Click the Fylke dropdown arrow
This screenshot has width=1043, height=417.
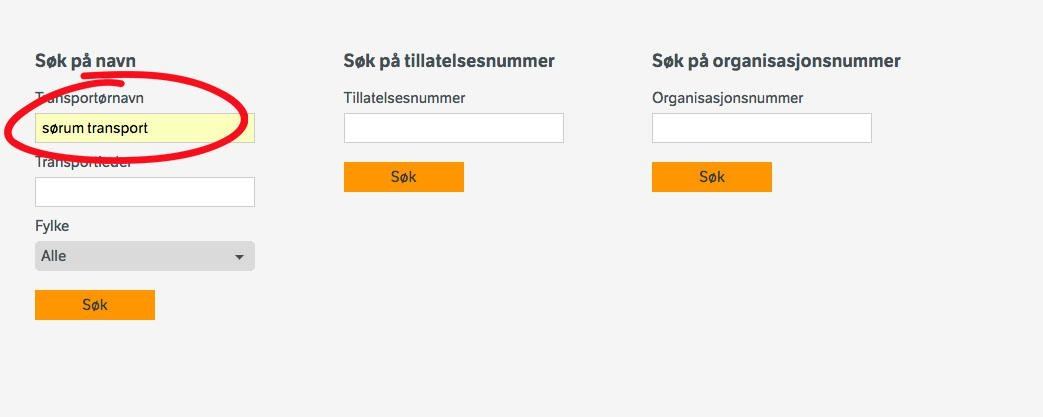tap(240, 257)
